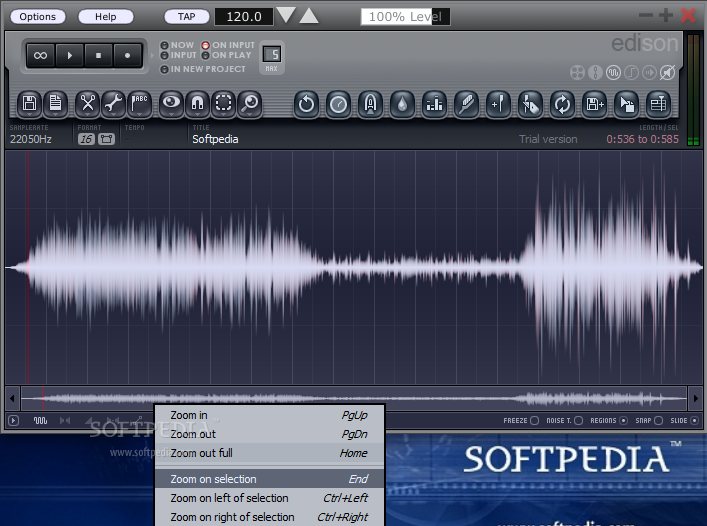Click the plus marker loop icon

coord(499,105)
